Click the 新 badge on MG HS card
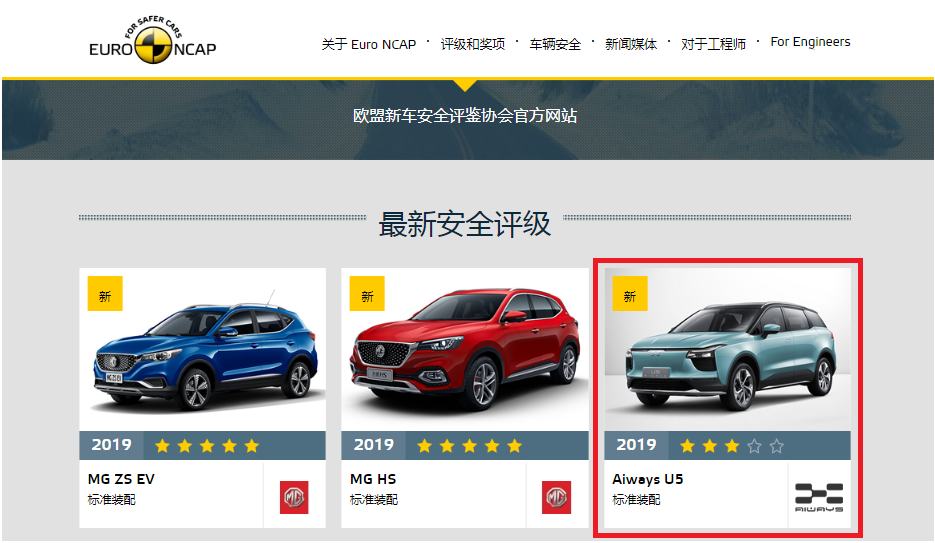Viewport: 935px width, 543px height. [x=367, y=293]
